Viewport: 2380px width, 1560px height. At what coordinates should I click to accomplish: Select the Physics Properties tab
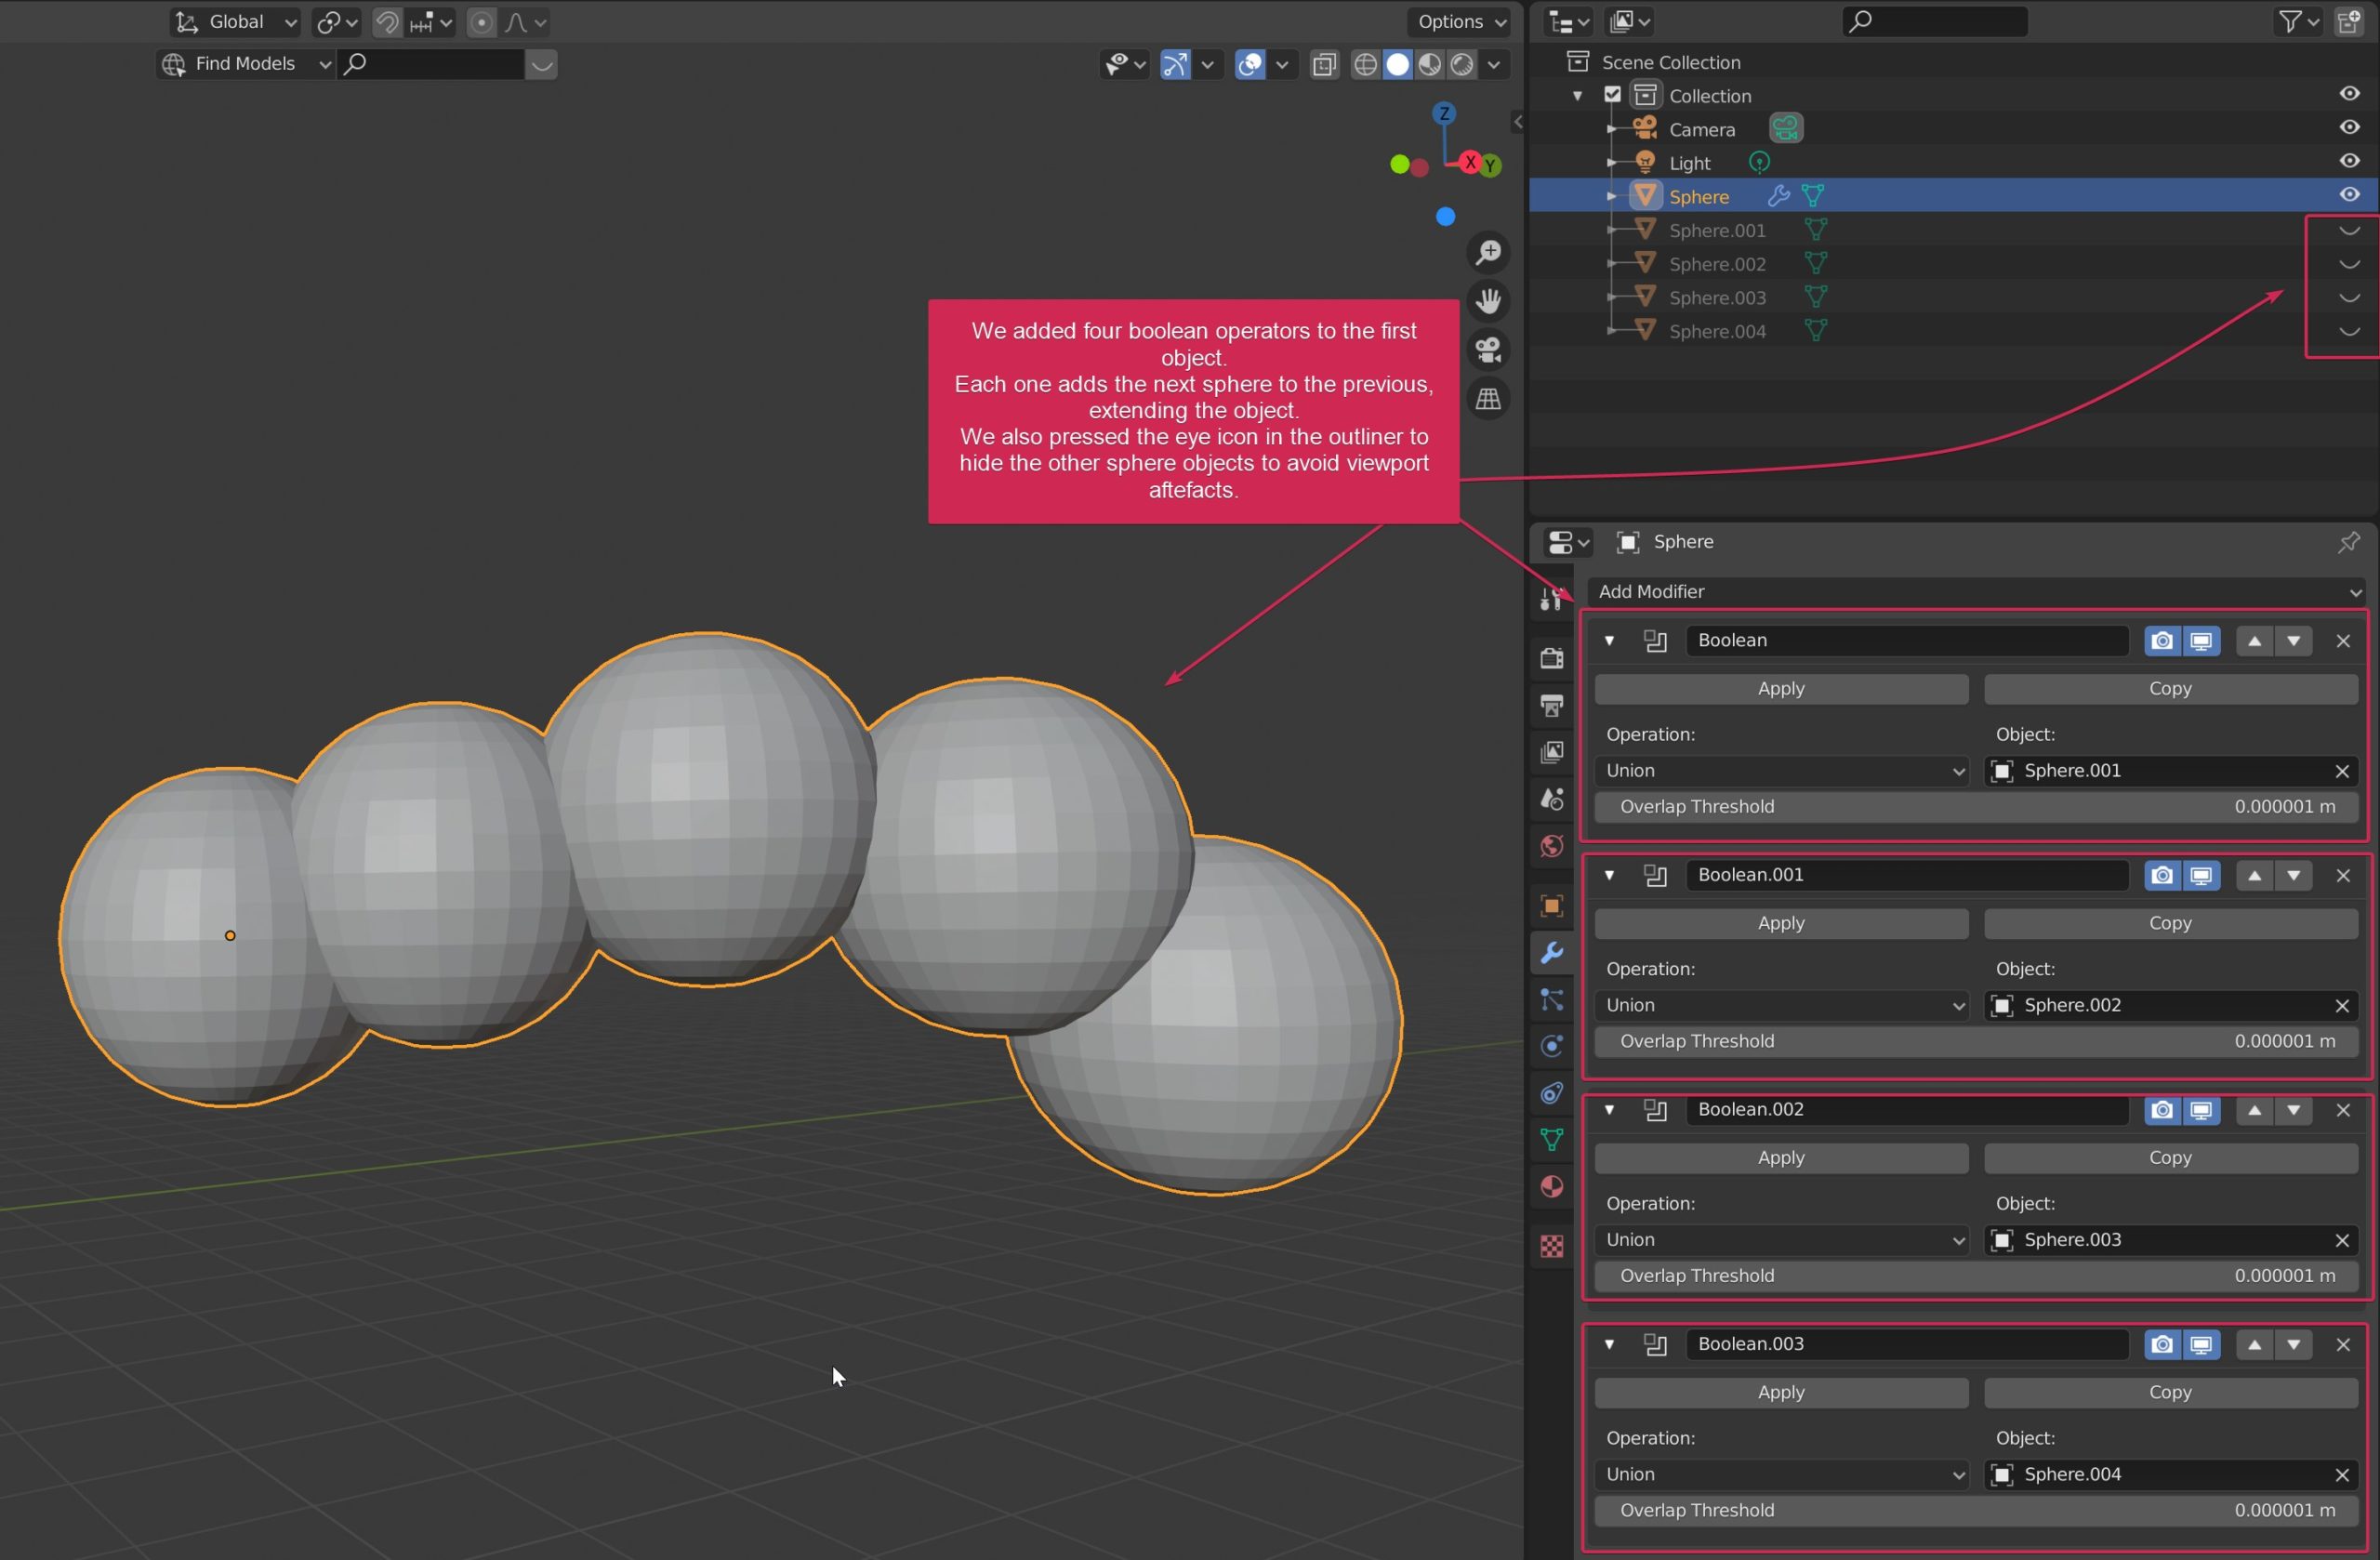point(1551,1046)
